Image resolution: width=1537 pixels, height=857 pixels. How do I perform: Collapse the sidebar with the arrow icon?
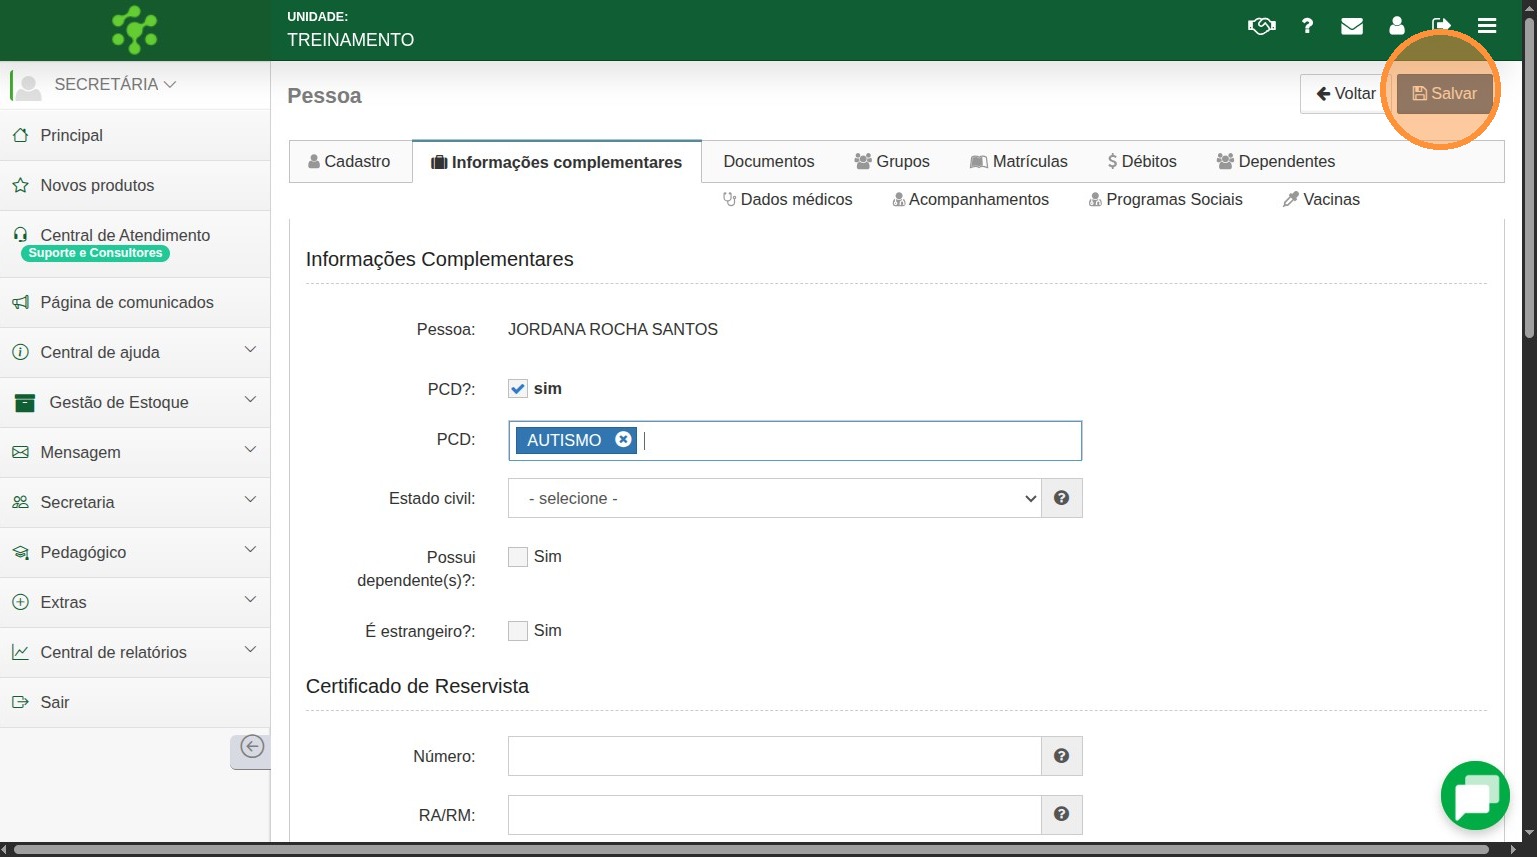pos(252,747)
